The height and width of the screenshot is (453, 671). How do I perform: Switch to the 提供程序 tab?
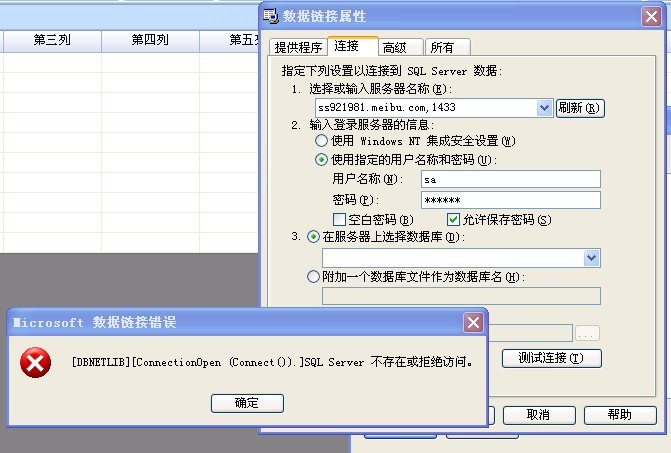[x=298, y=47]
